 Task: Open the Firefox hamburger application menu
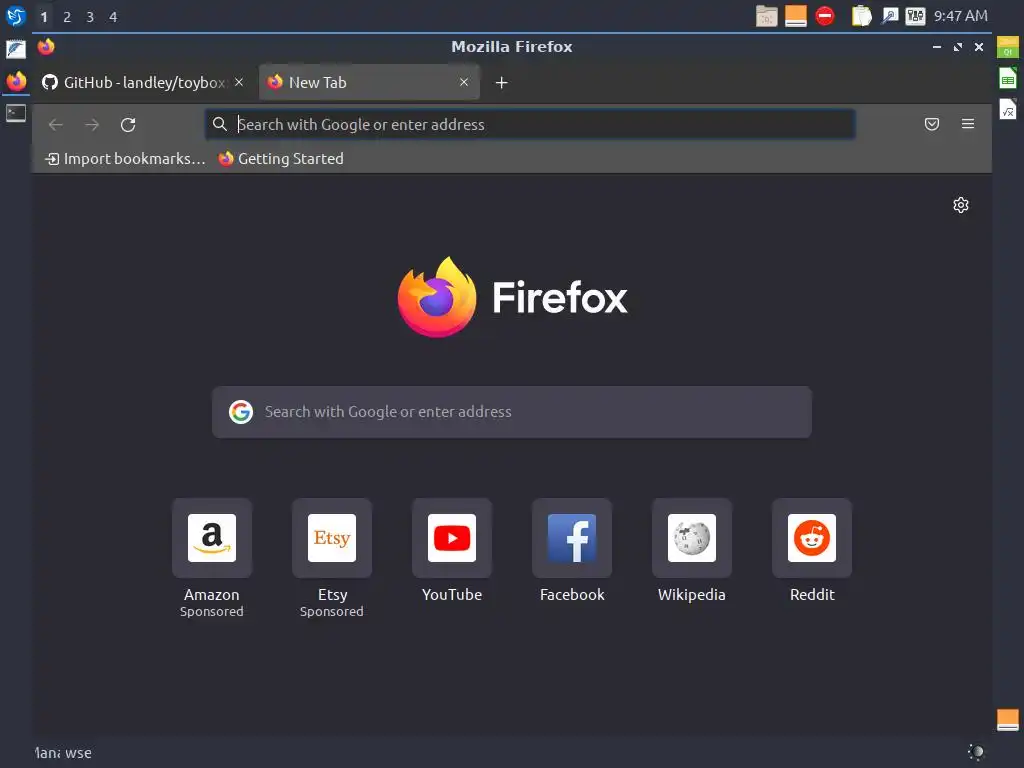[968, 124]
